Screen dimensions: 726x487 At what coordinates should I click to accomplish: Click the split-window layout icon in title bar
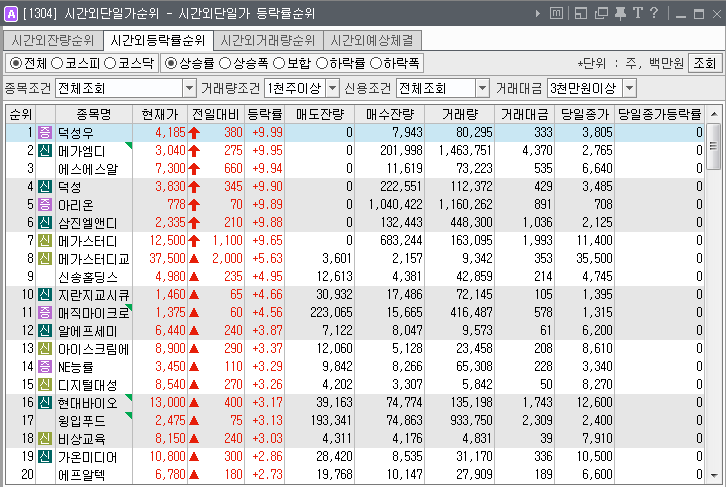[x=581, y=13]
